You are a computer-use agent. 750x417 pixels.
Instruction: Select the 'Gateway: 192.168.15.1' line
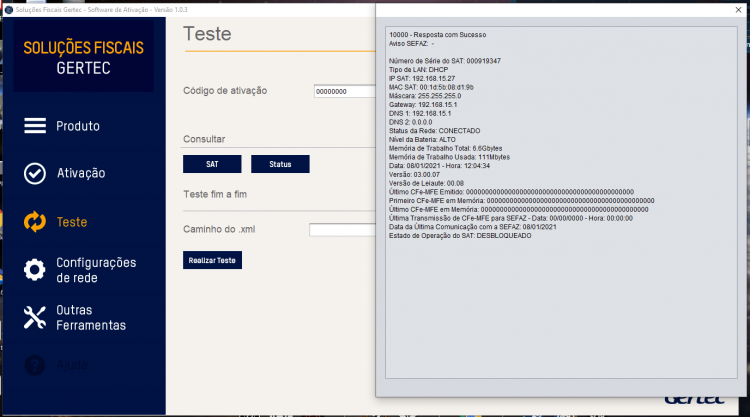(x=423, y=105)
